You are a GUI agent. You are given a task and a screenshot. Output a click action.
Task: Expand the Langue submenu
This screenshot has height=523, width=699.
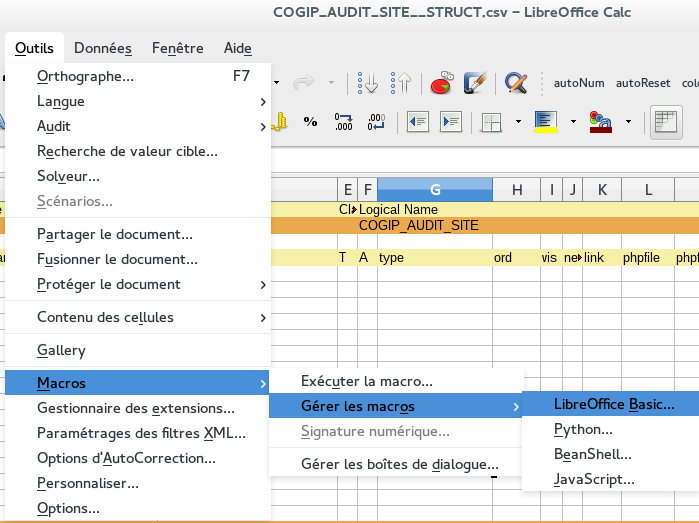(138, 102)
